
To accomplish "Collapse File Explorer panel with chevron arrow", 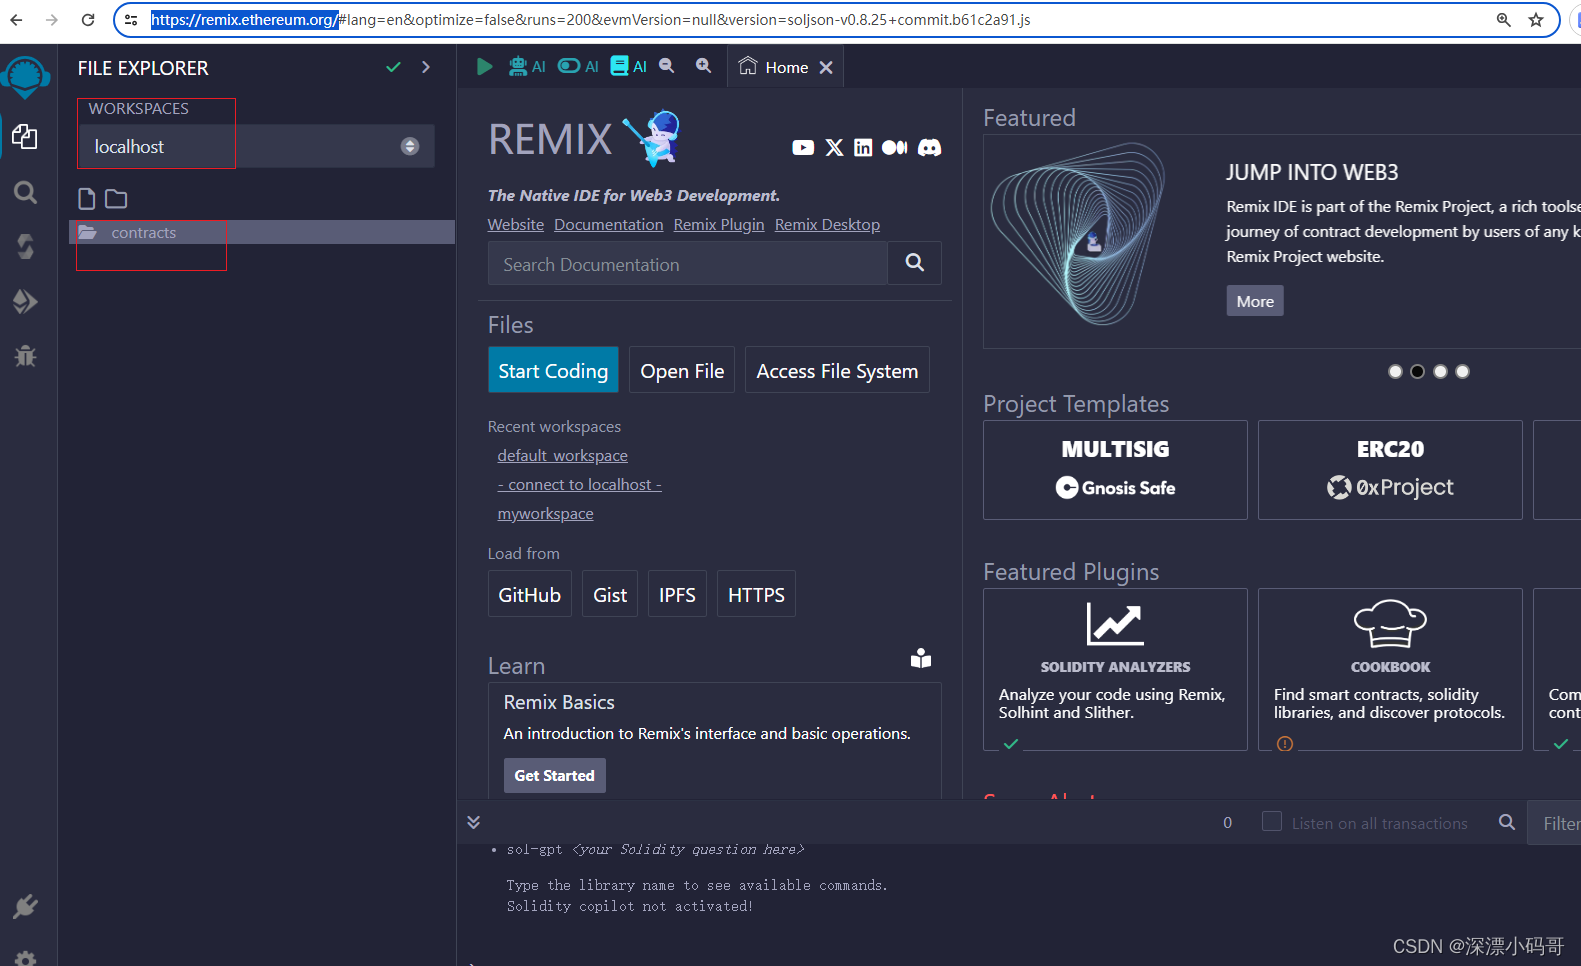I will coord(426,67).
